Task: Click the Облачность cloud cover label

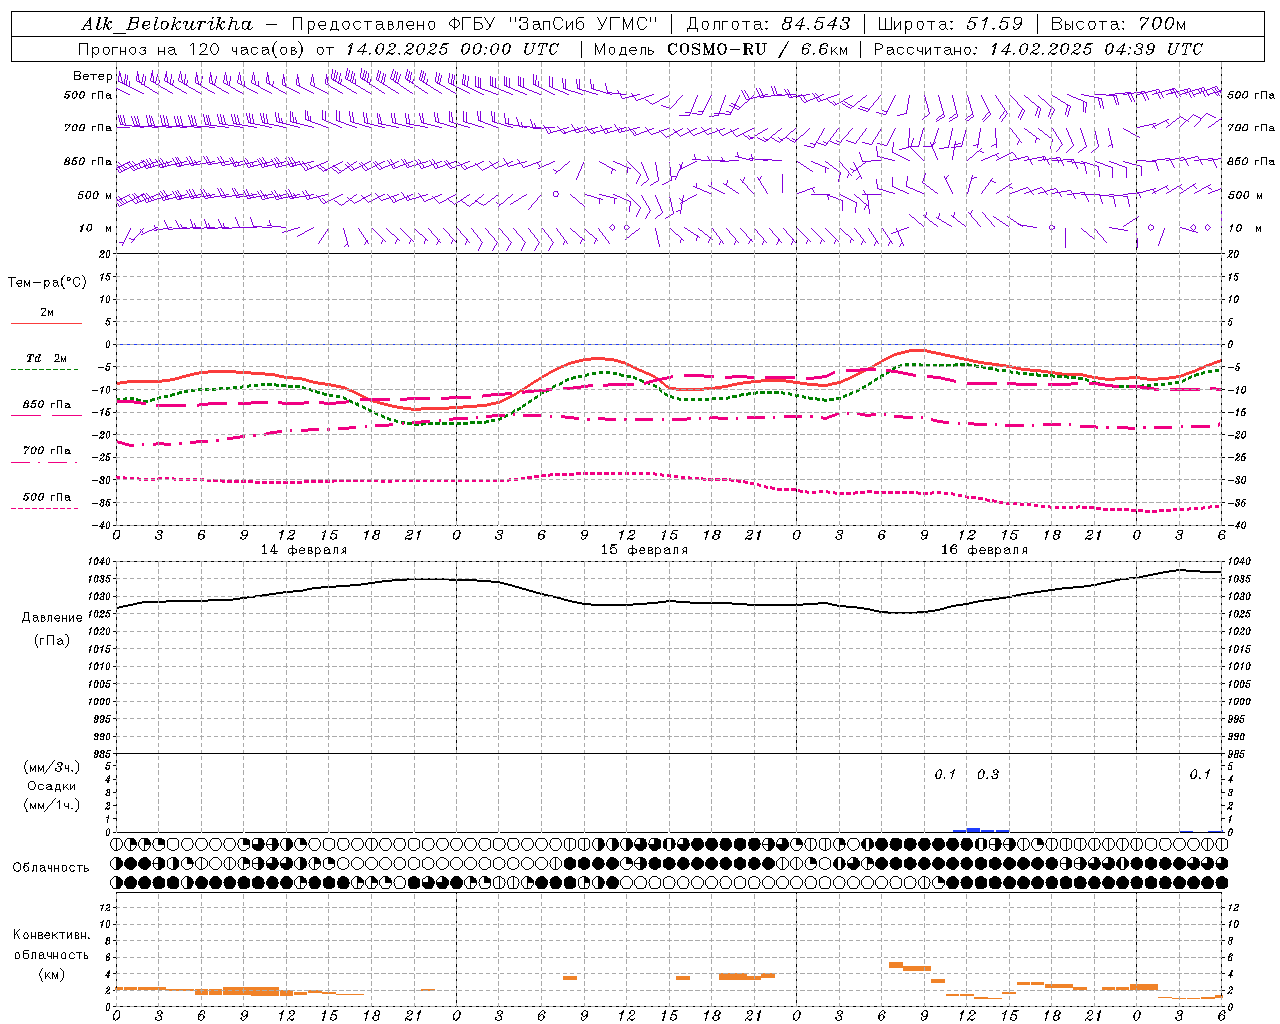Action: (x=51, y=867)
